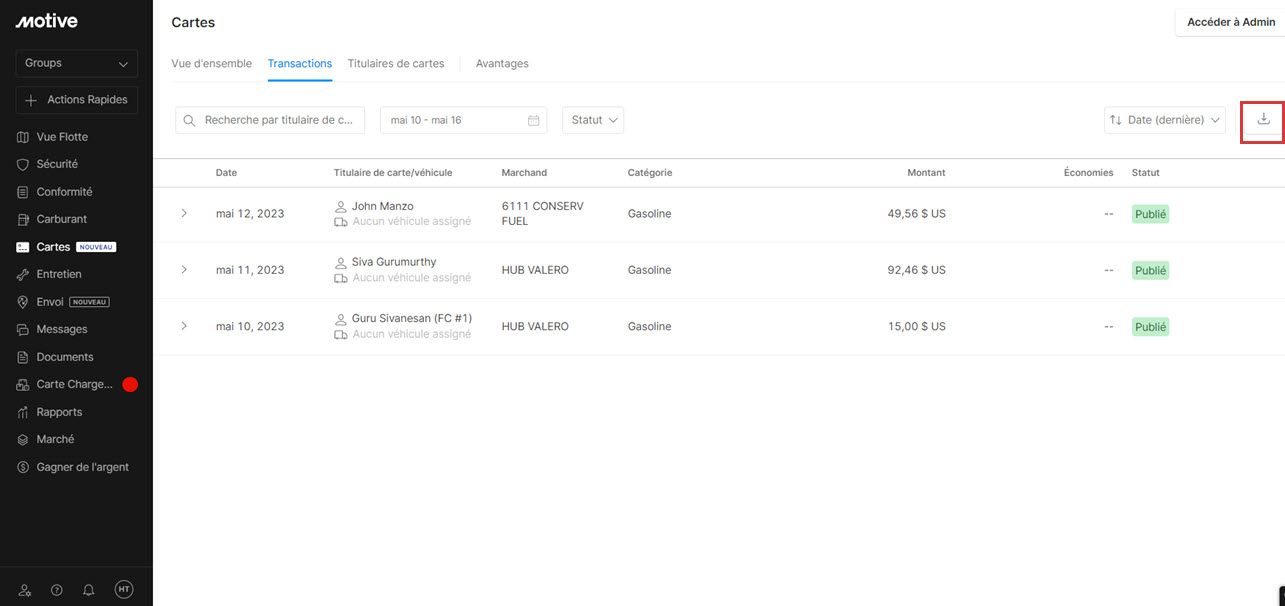The image size is (1285, 606).
Task: Click Publié status for John Manzo row
Action: (1150, 214)
